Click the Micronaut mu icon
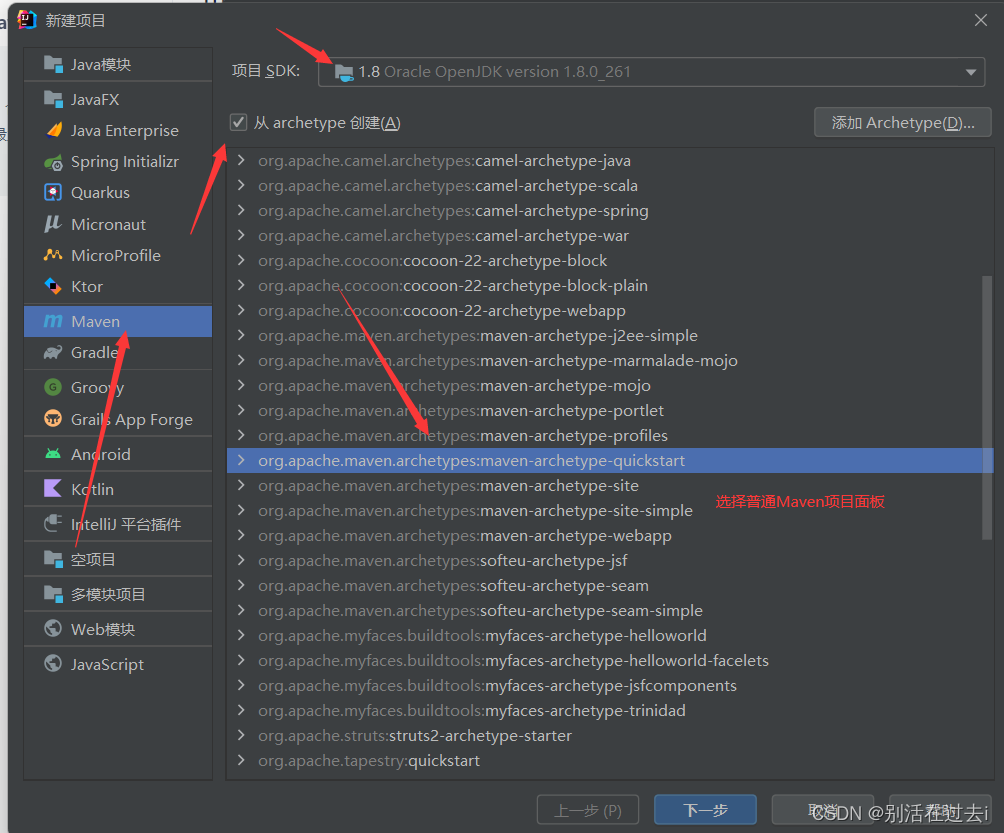The height and width of the screenshot is (833, 1004). [x=53, y=223]
